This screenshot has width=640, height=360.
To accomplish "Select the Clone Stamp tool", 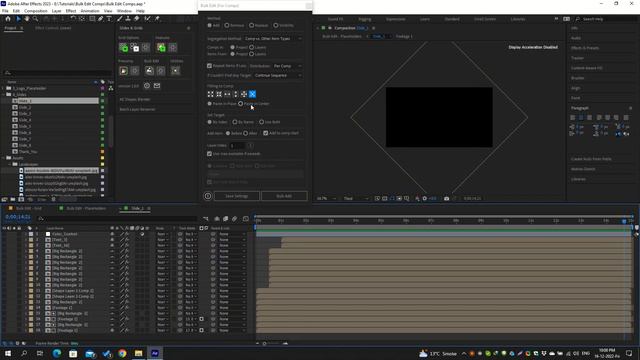I will coord(128,19).
